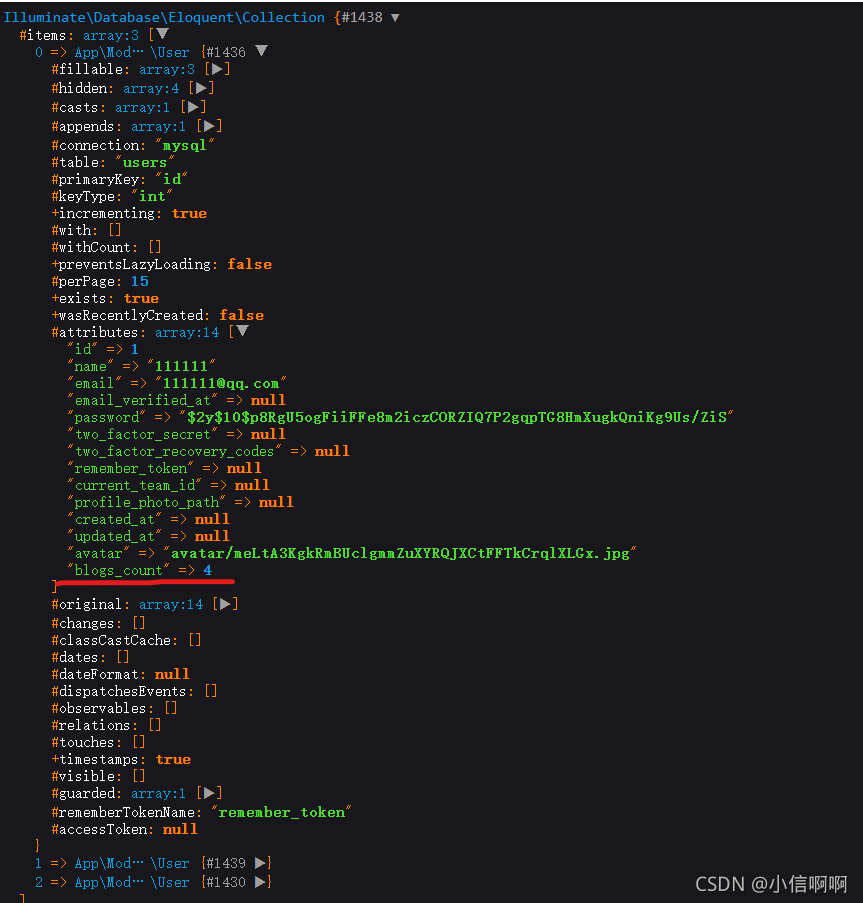Click the created_at null value
This screenshot has height=903, width=863.
[x=212, y=519]
